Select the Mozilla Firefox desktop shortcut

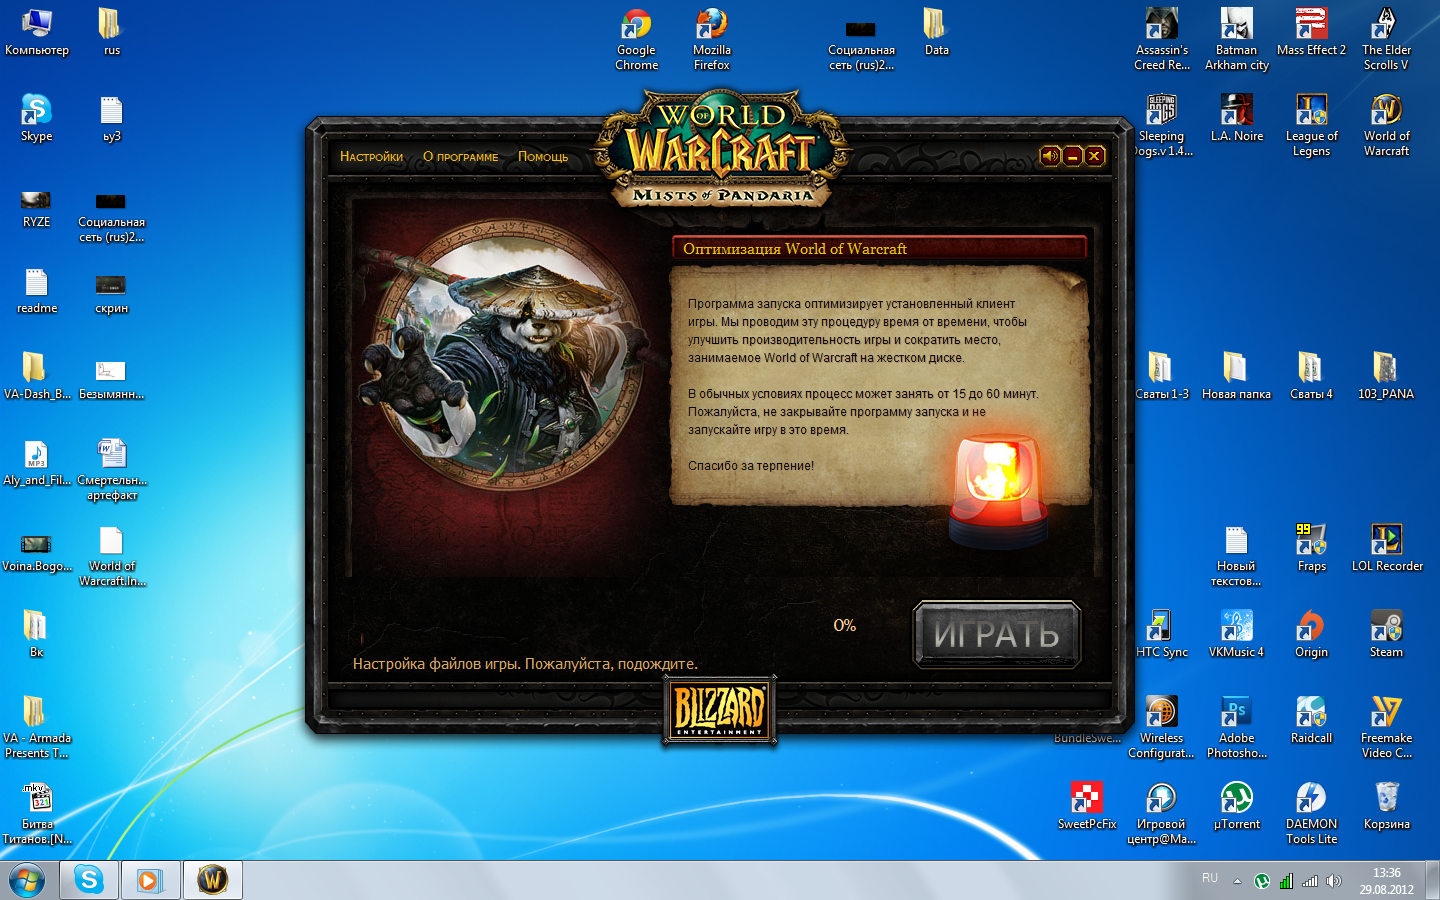pos(712,40)
